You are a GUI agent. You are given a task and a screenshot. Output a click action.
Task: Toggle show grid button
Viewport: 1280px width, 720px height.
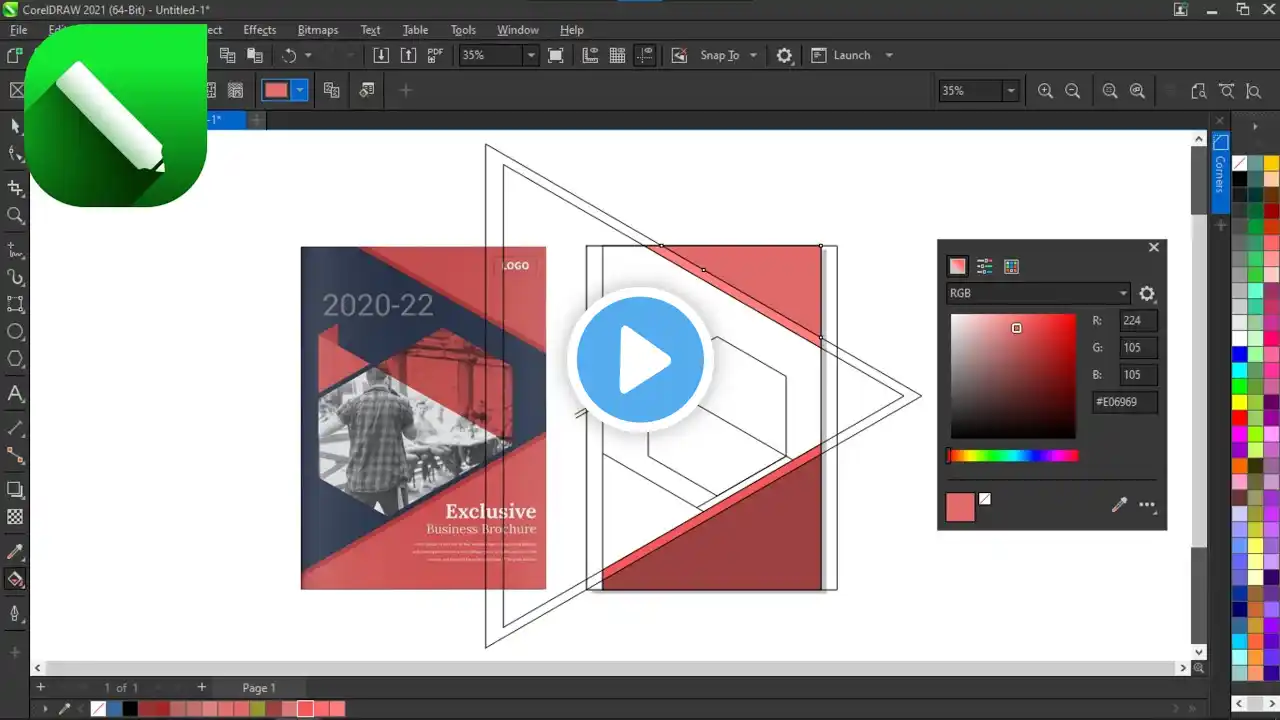click(x=617, y=55)
